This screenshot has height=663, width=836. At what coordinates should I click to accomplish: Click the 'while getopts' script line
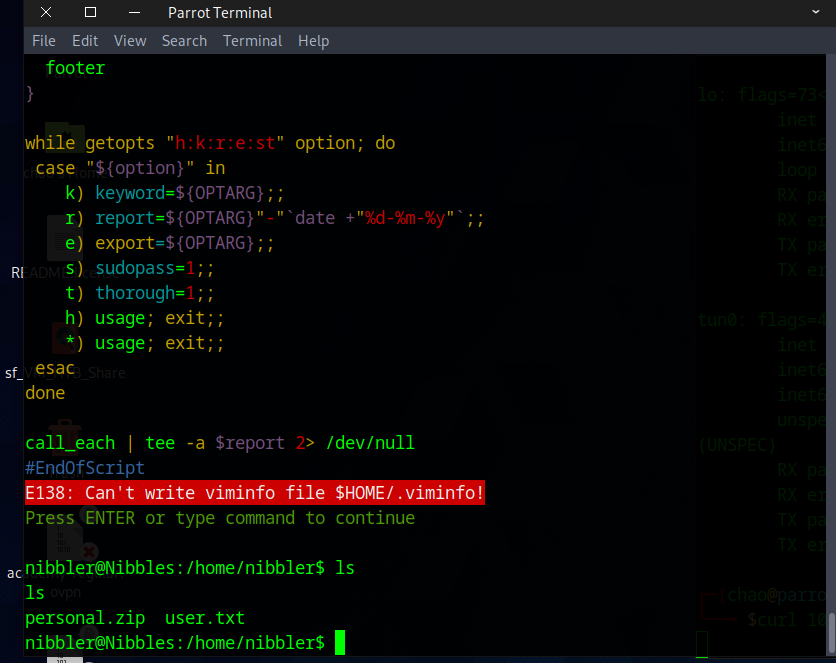(x=210, y=143)
